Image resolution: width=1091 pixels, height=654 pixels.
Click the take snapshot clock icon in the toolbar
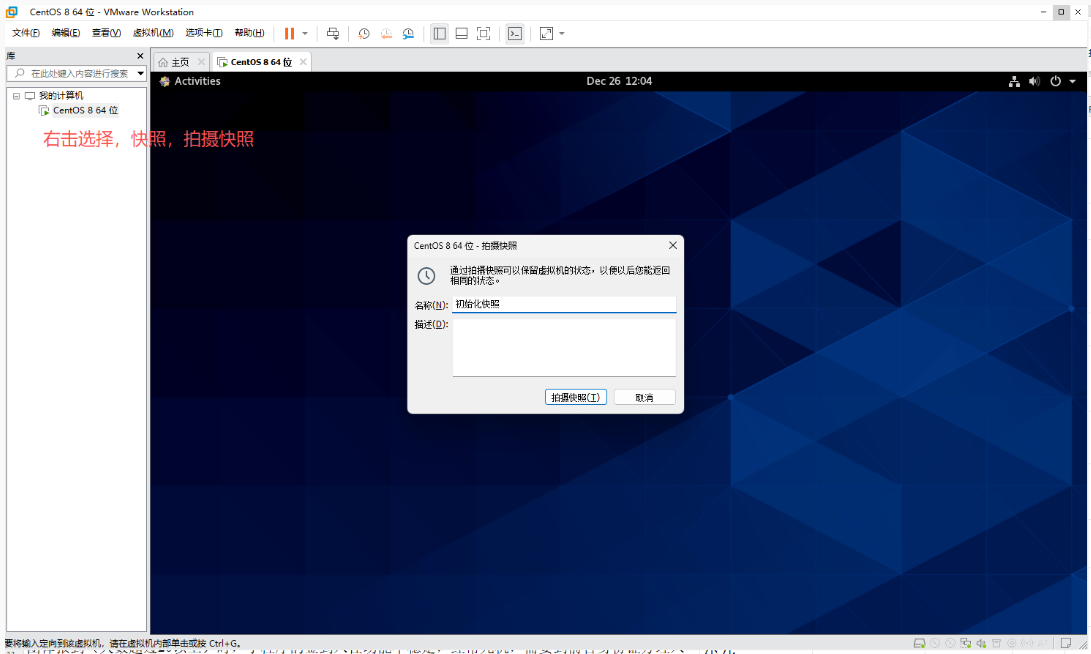364,33
